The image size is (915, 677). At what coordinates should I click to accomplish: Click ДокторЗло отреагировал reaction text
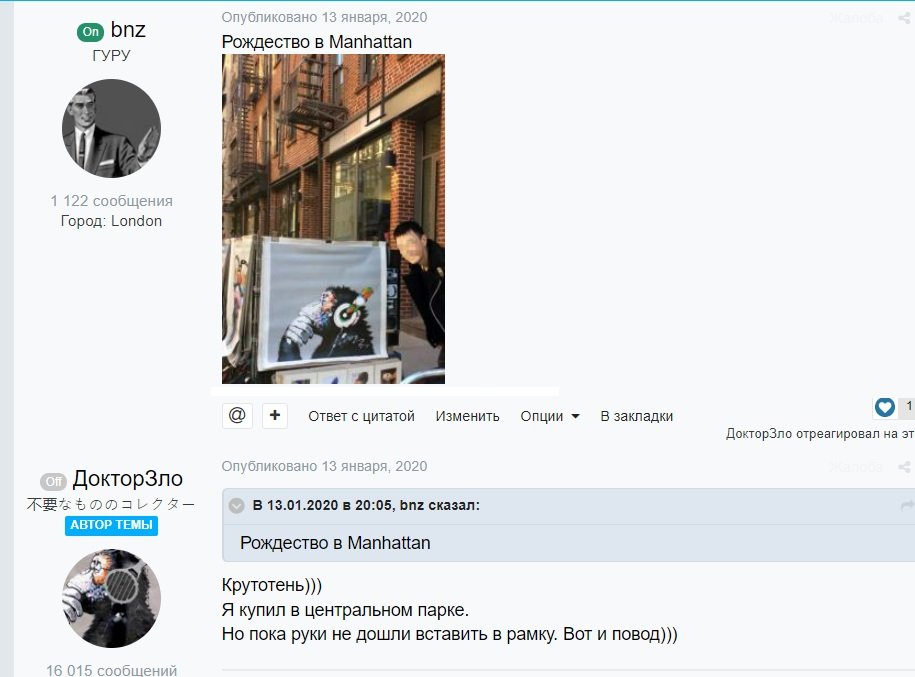(820, 434)
